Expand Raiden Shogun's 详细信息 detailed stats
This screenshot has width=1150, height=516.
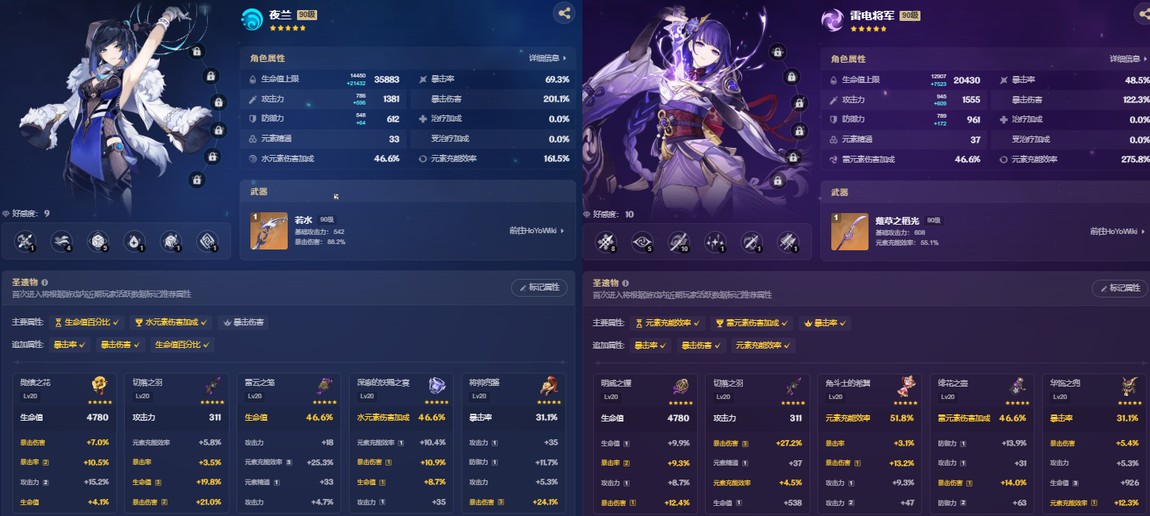pos(1129,59)
